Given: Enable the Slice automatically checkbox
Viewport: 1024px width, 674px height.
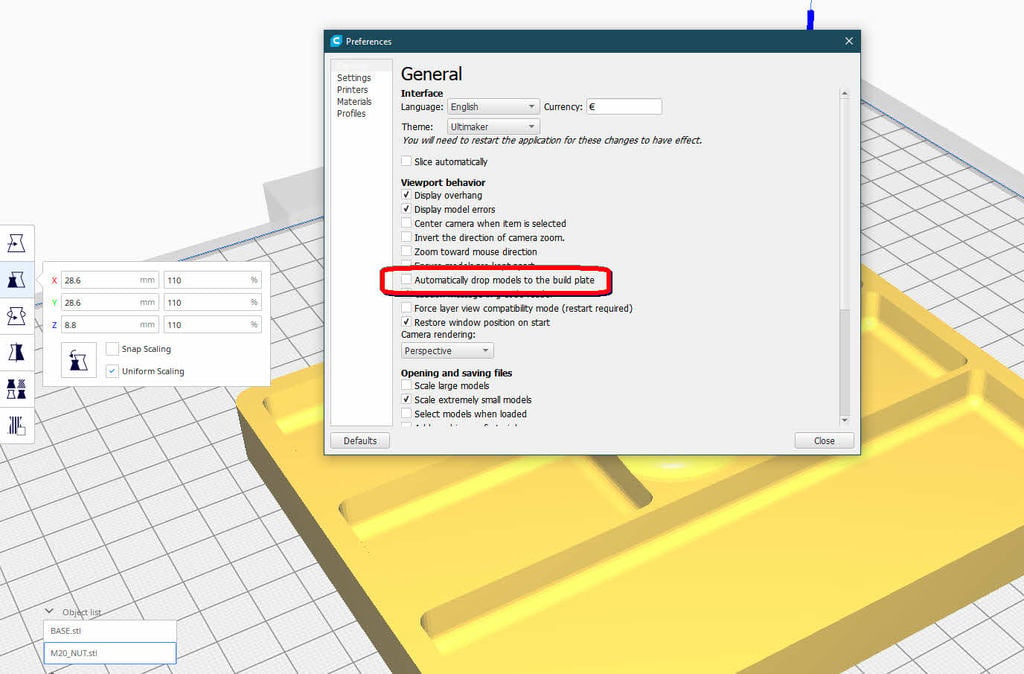Looking at the screenshot, I should [406, 161].
